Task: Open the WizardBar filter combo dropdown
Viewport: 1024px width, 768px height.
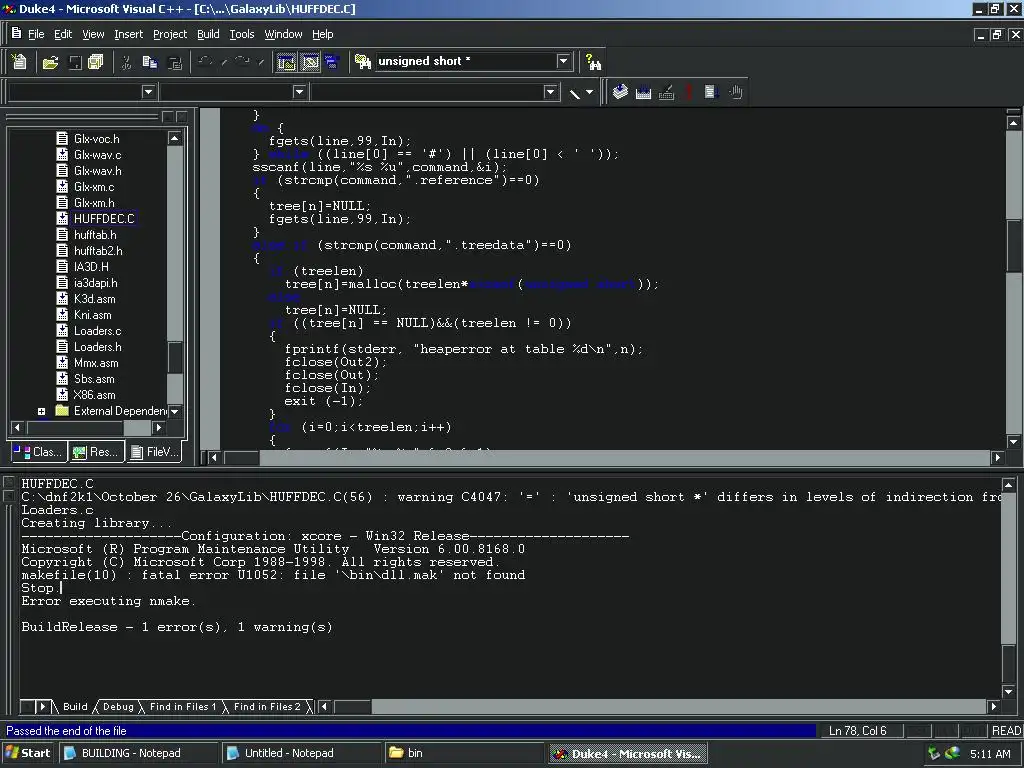Action: (x=299, y=92)
